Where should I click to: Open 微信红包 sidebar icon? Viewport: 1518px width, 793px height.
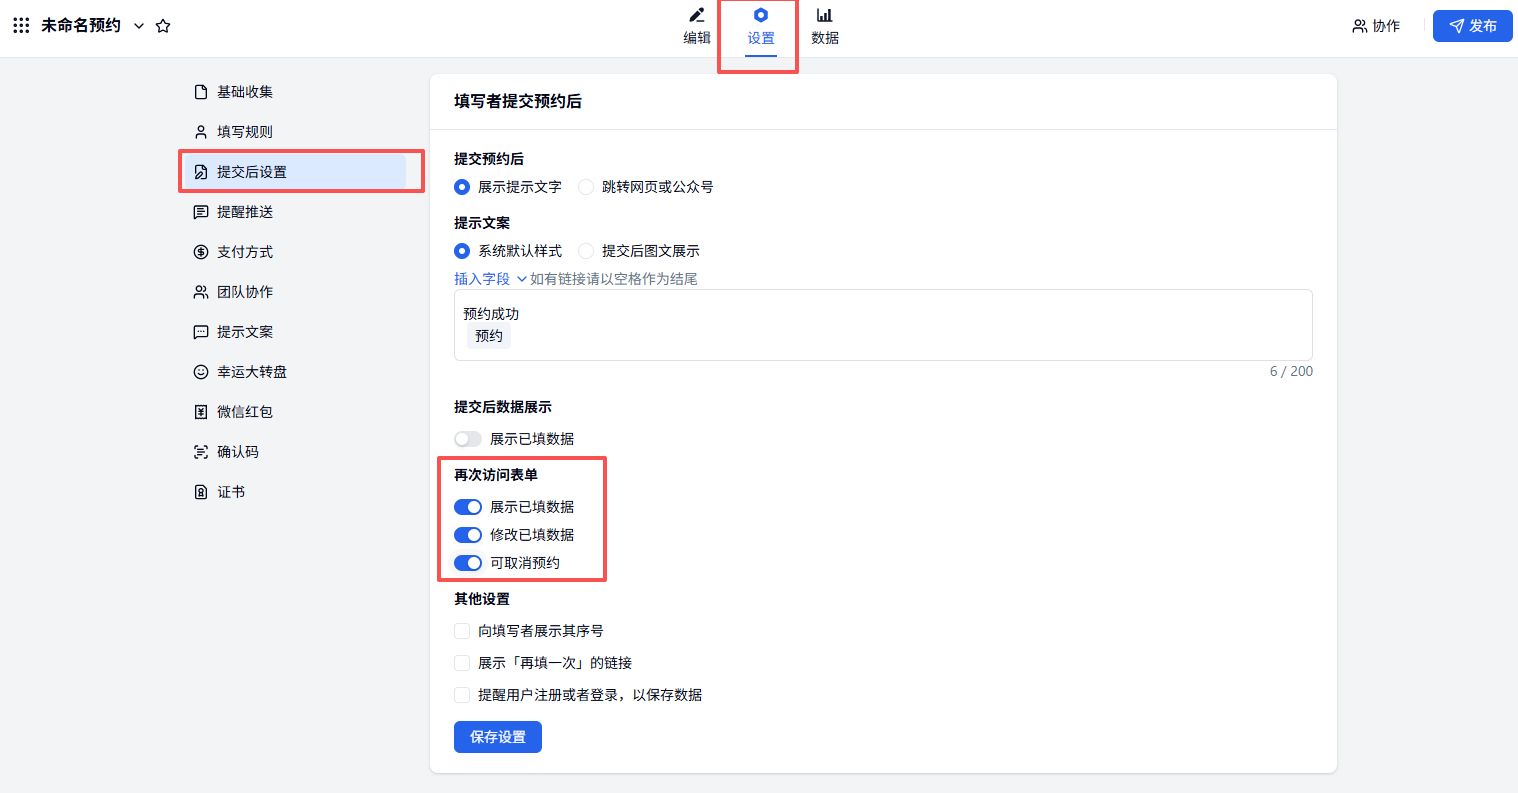[x=201, y=412]
